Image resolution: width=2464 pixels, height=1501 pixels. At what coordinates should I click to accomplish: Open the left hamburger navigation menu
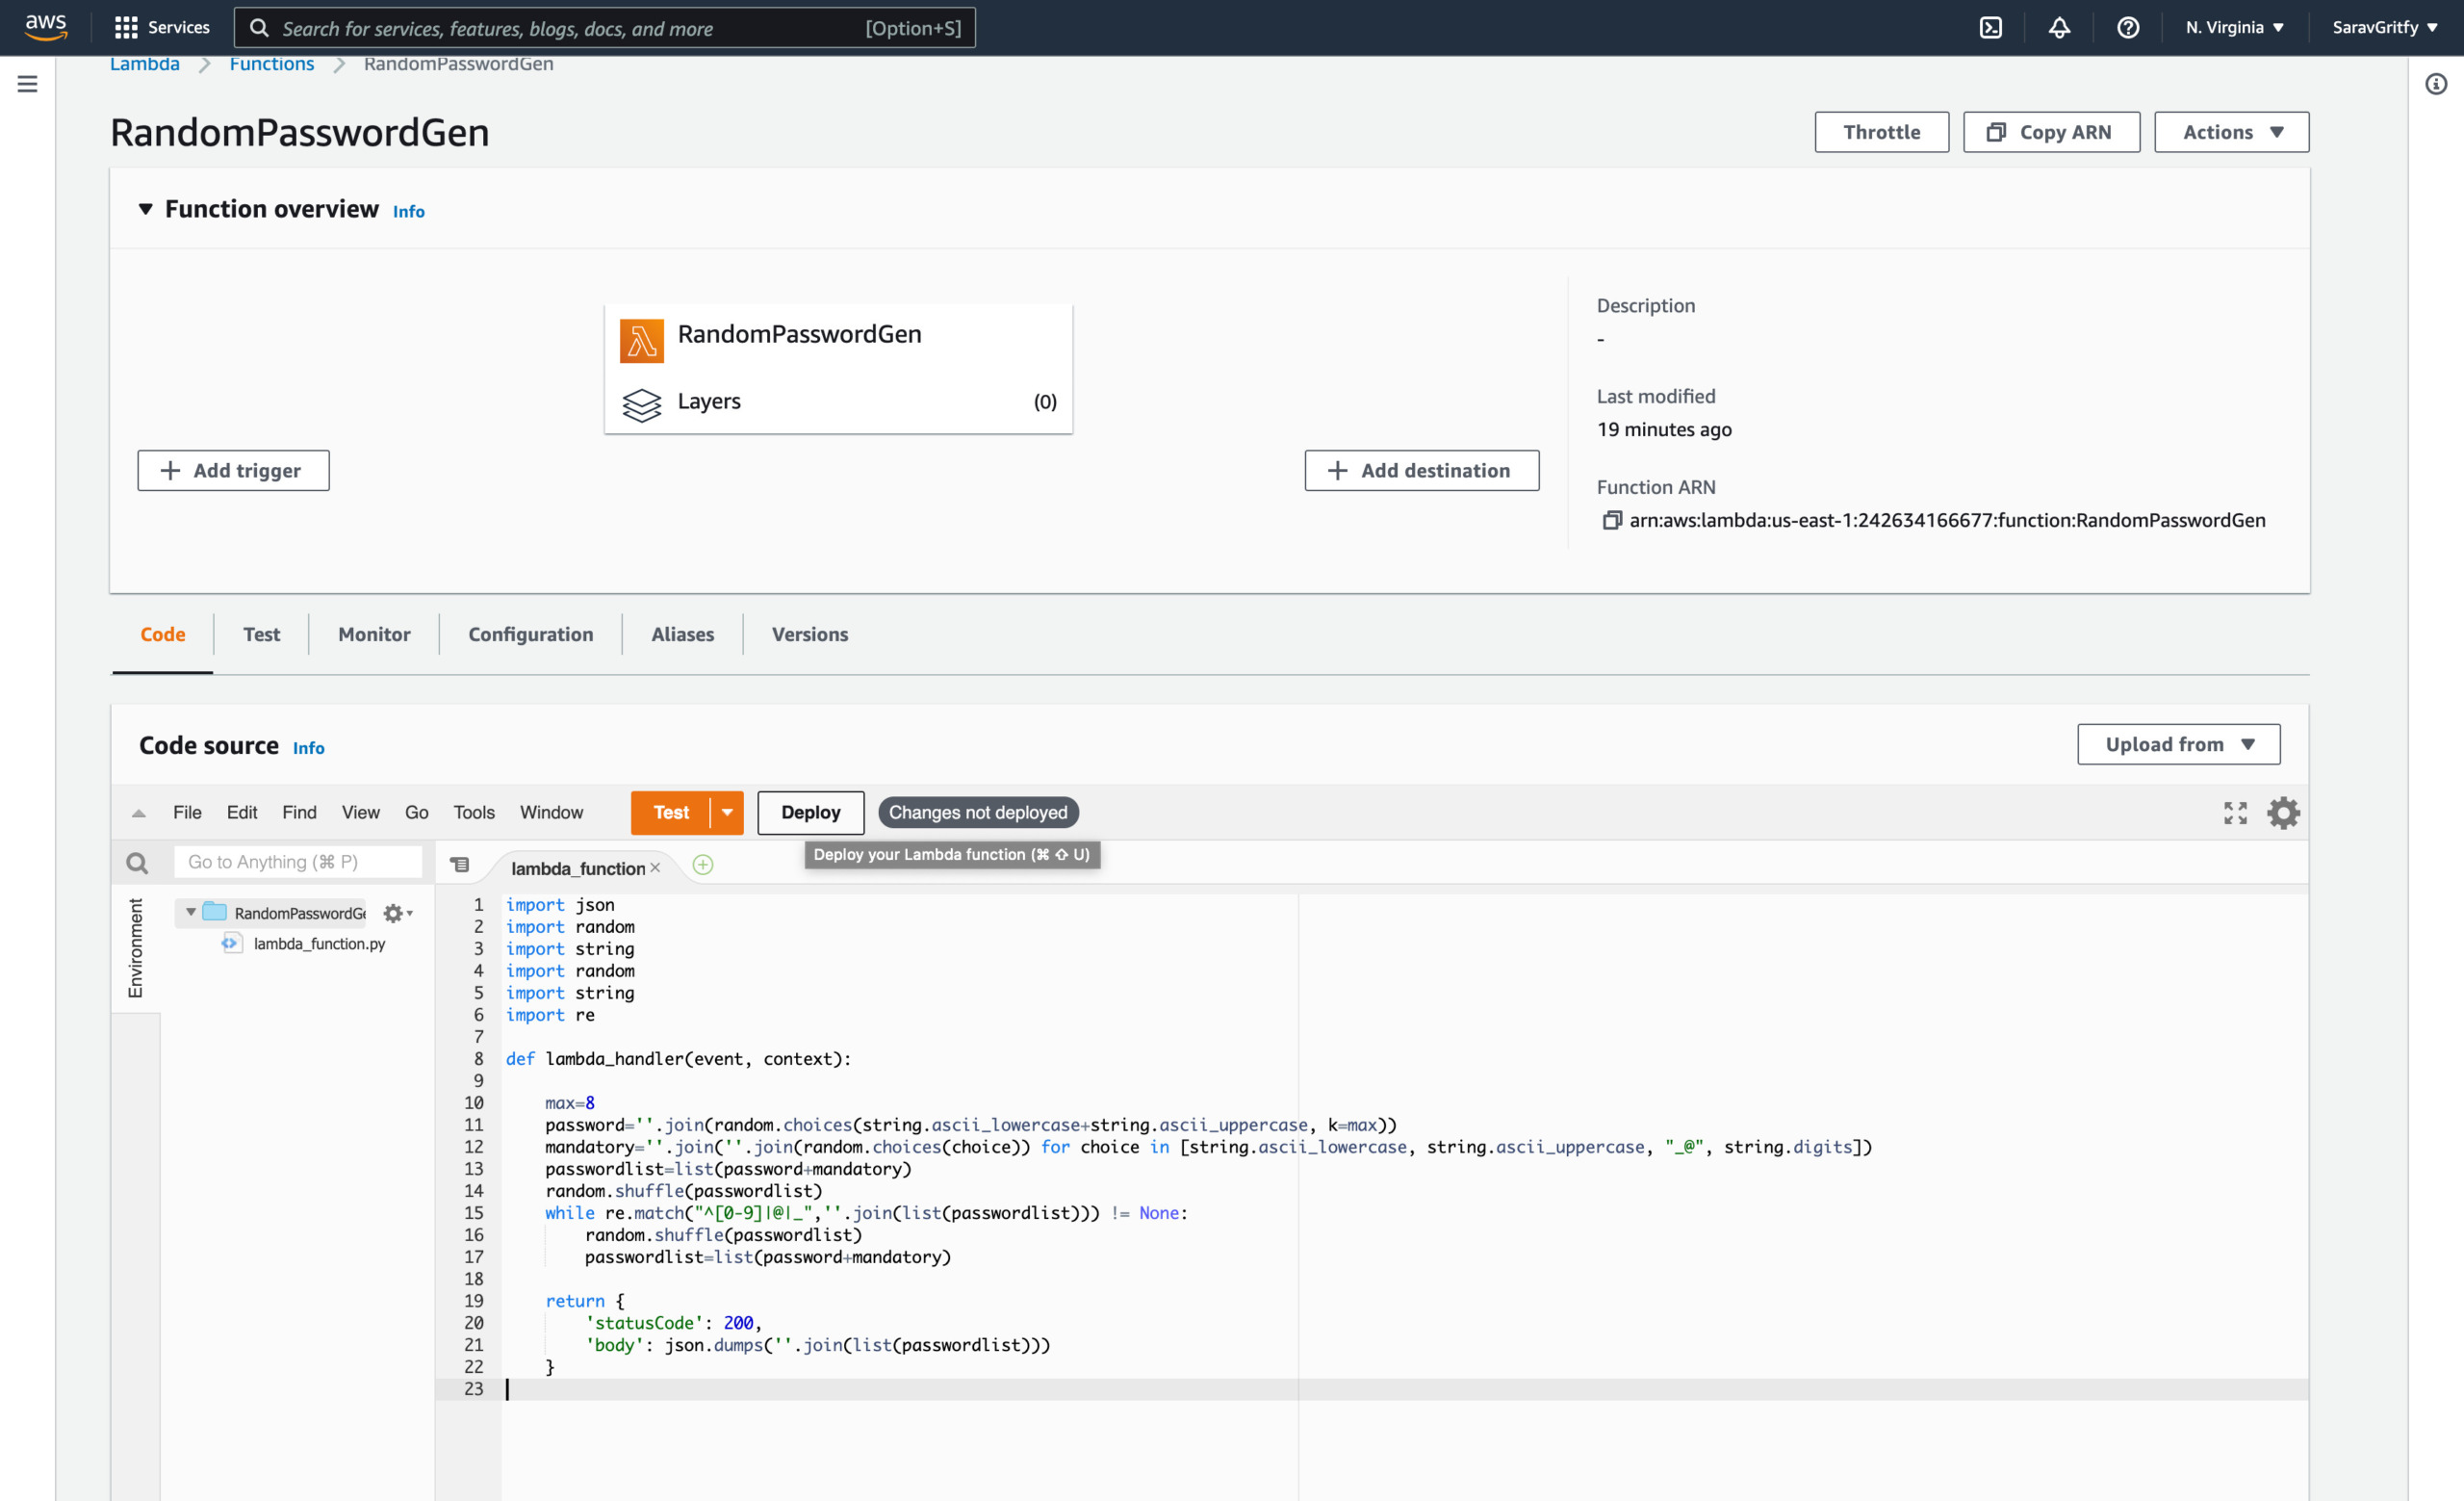(x=27, y=84)
